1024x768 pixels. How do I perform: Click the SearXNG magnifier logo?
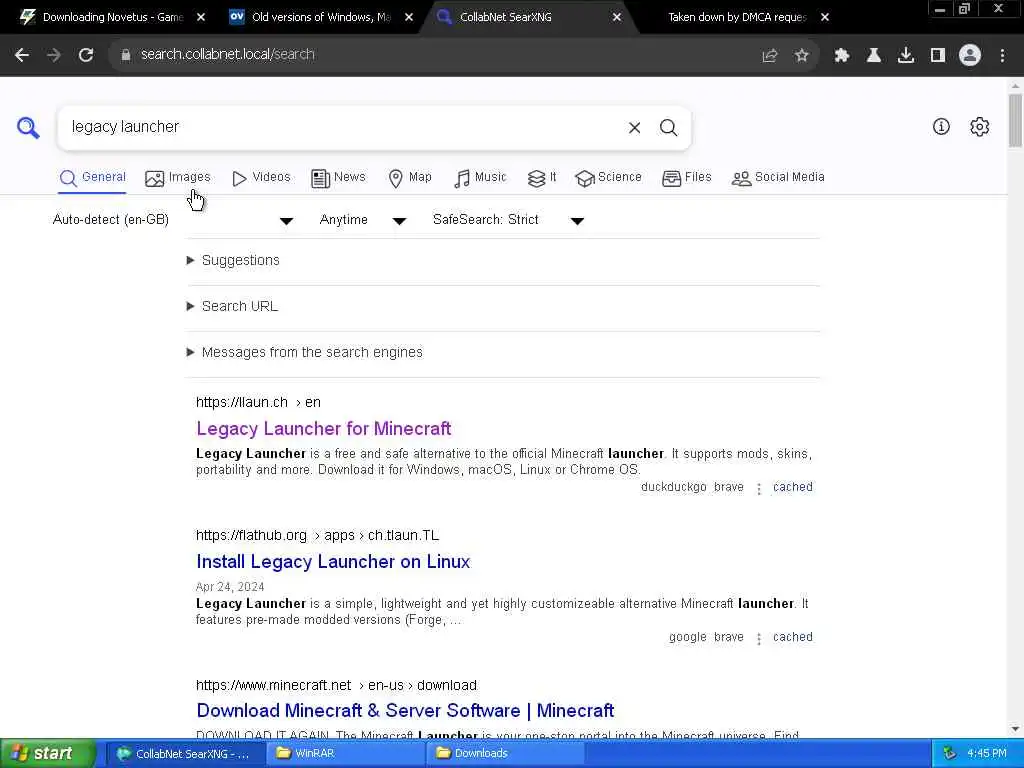[28, 127]
